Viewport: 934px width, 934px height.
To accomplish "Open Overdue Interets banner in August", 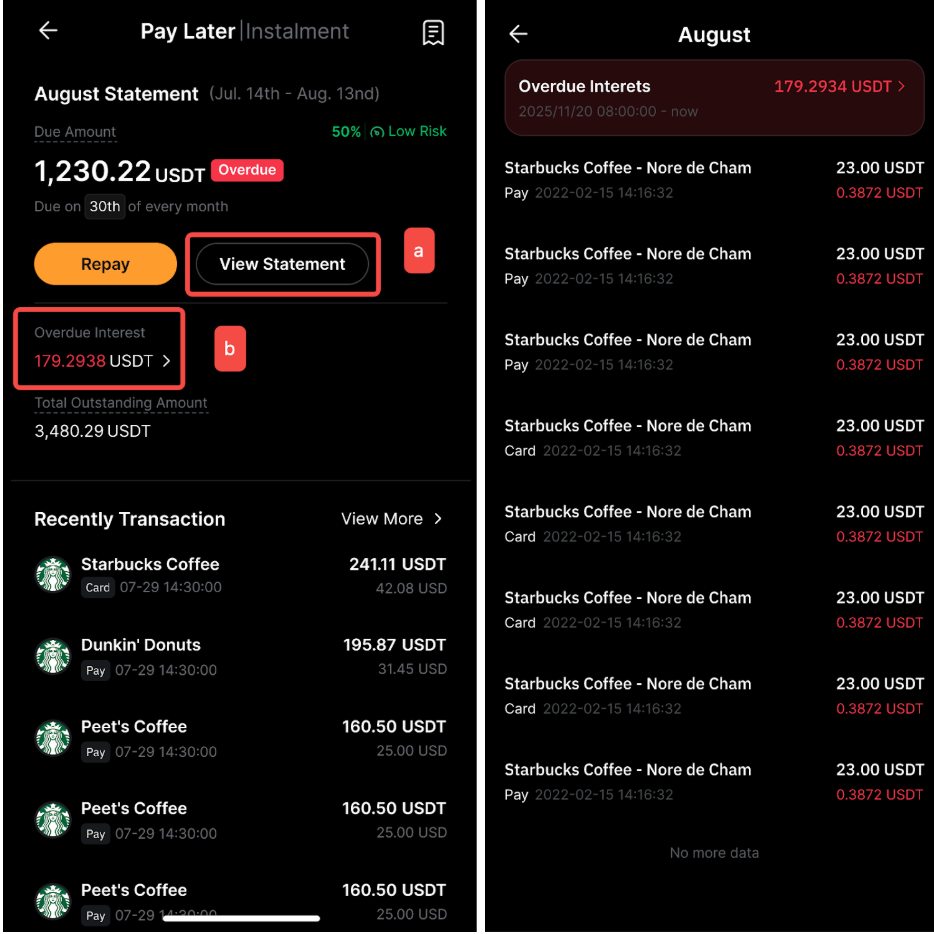I will (x=713, y=98).
